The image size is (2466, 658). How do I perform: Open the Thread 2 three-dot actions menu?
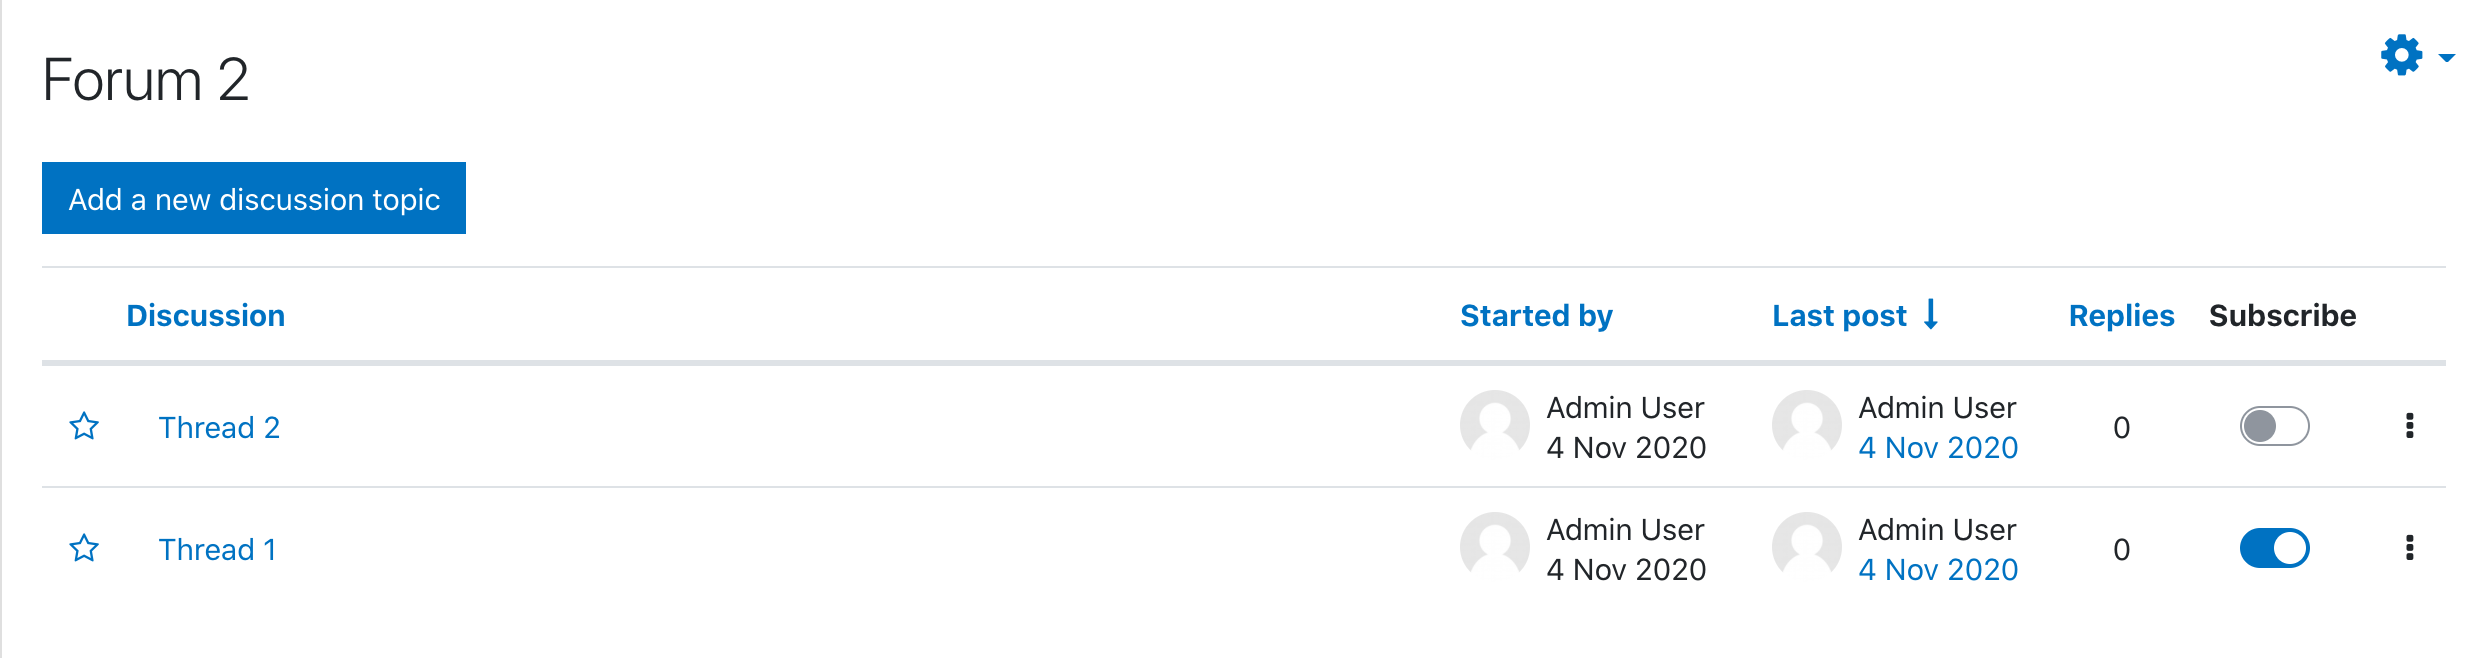coord(2409,426)
